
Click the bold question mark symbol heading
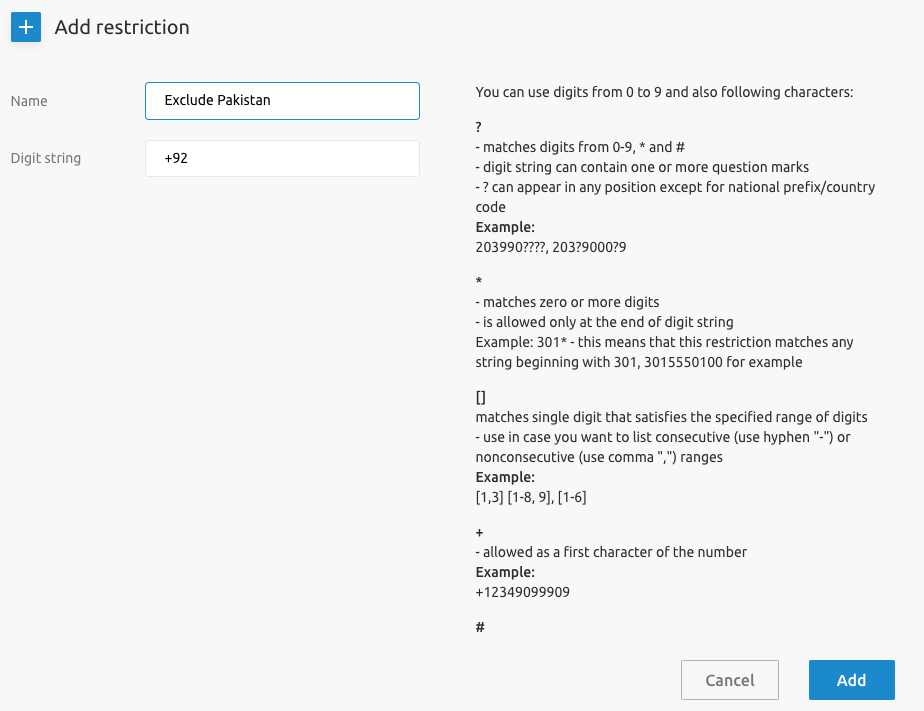479,128
